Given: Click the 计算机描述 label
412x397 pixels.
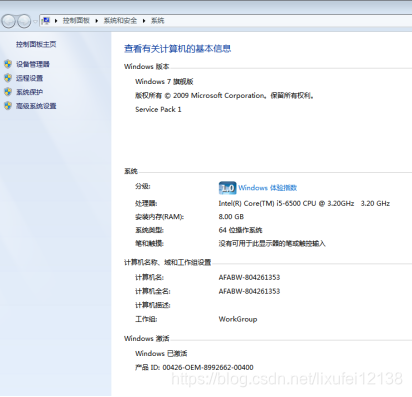Looking at the screenshot, I should pos(153,305).
